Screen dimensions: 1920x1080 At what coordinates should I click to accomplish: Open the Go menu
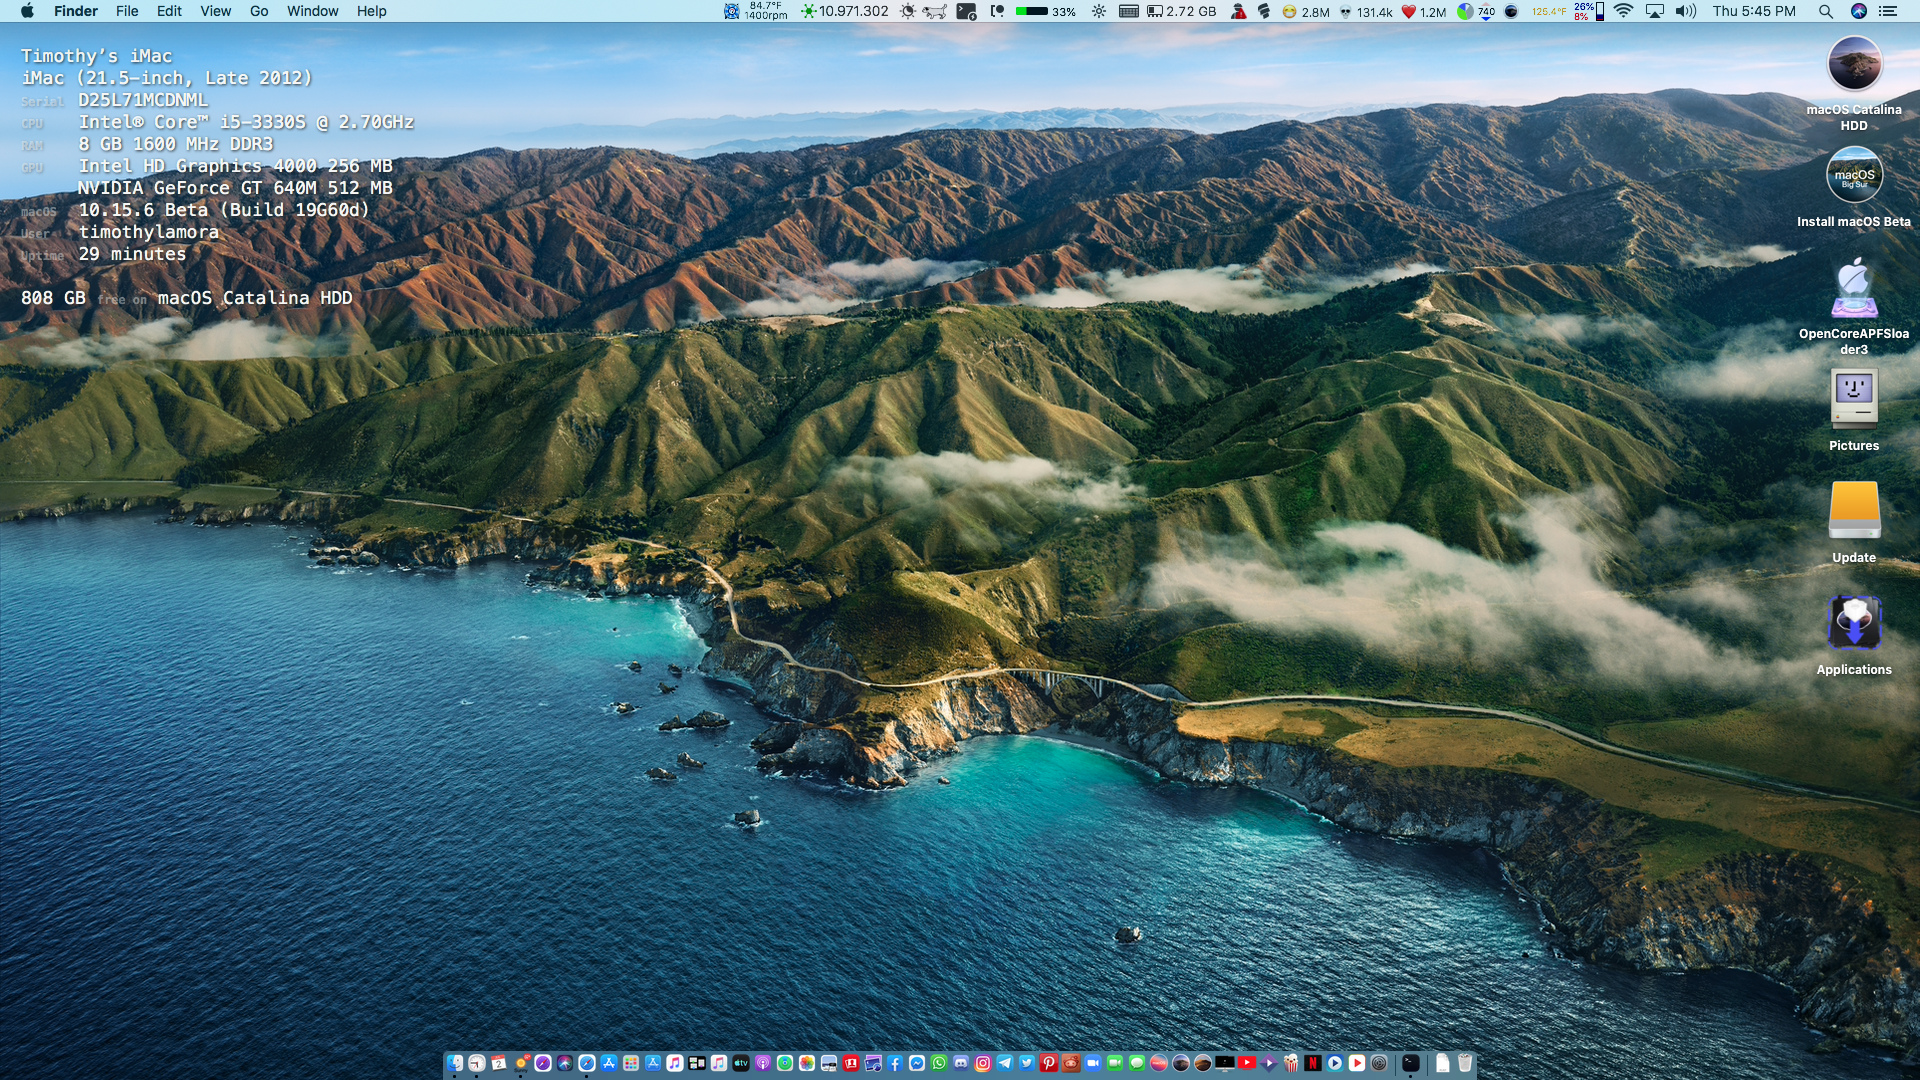tap(259, 11)
